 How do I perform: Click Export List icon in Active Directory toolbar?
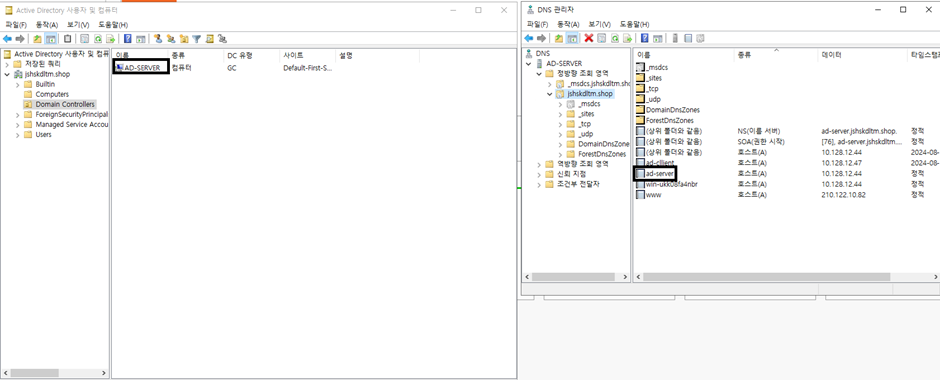[x=110, y=39]
